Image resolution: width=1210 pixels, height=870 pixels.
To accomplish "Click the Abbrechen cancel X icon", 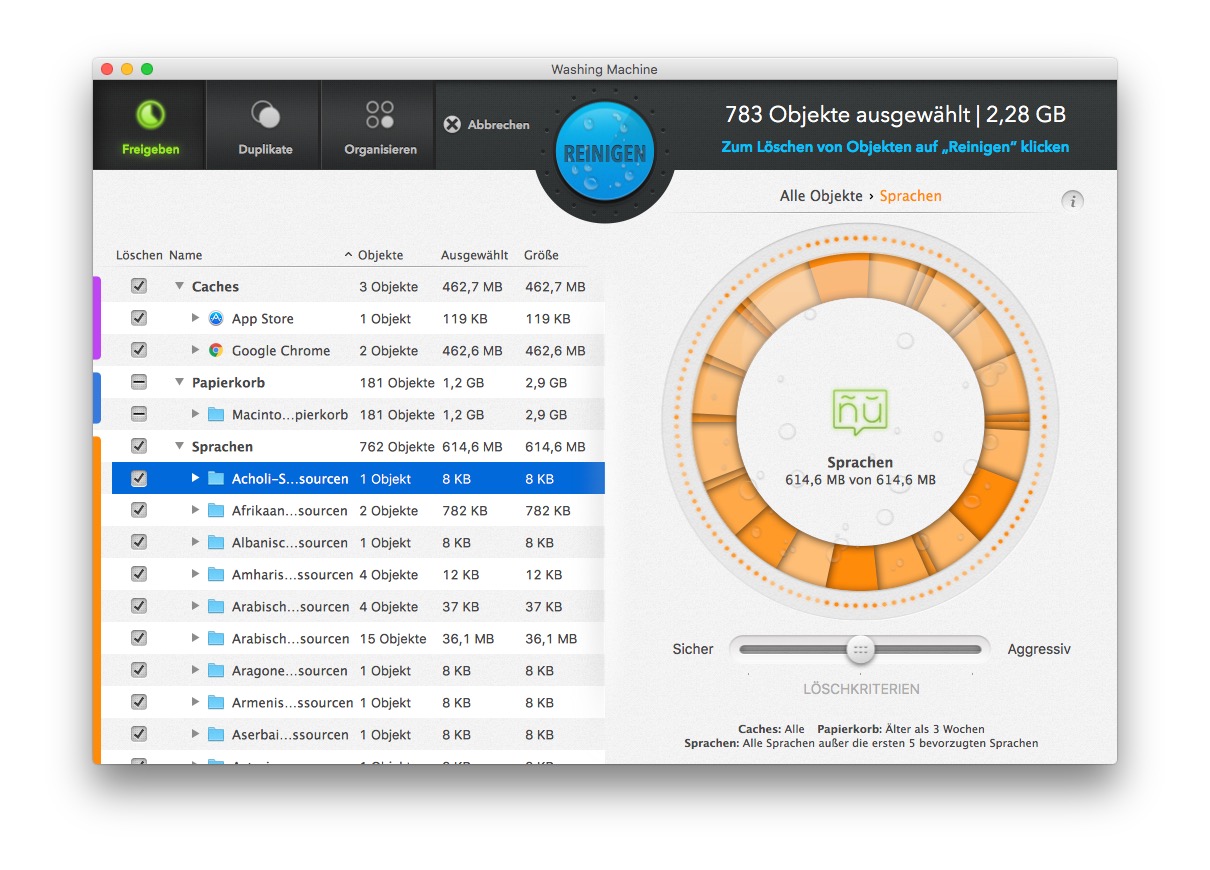I will click(452, 125).
